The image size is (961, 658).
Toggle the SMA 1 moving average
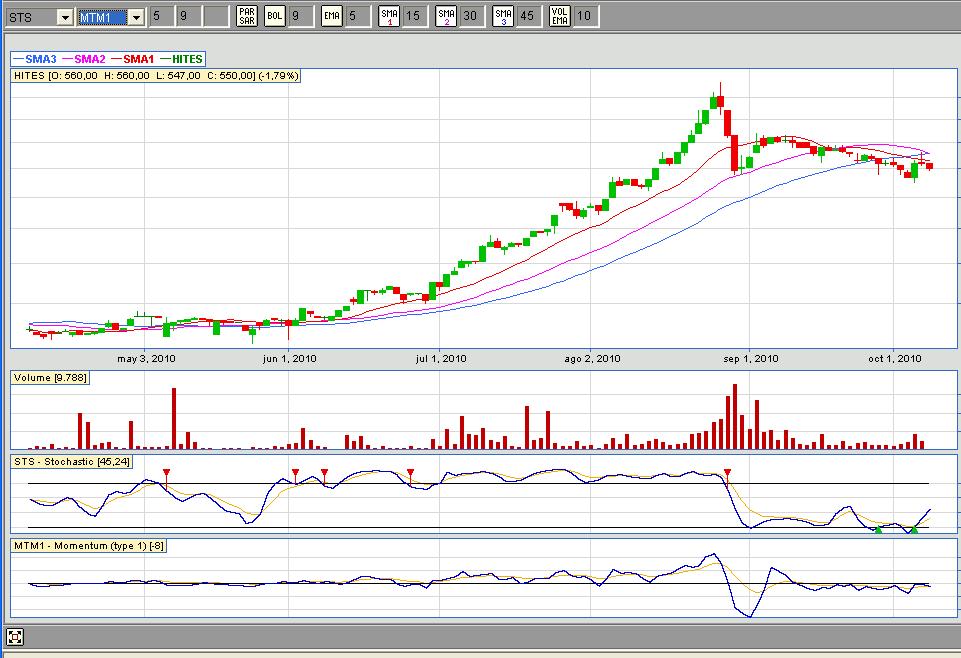click(389, 16)
